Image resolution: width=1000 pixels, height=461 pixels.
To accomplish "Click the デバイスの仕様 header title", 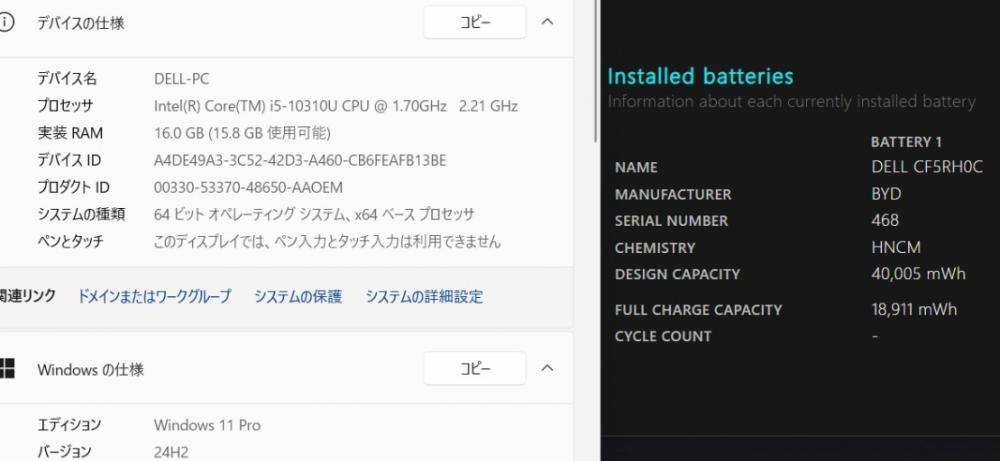I will tap(81, 23).
